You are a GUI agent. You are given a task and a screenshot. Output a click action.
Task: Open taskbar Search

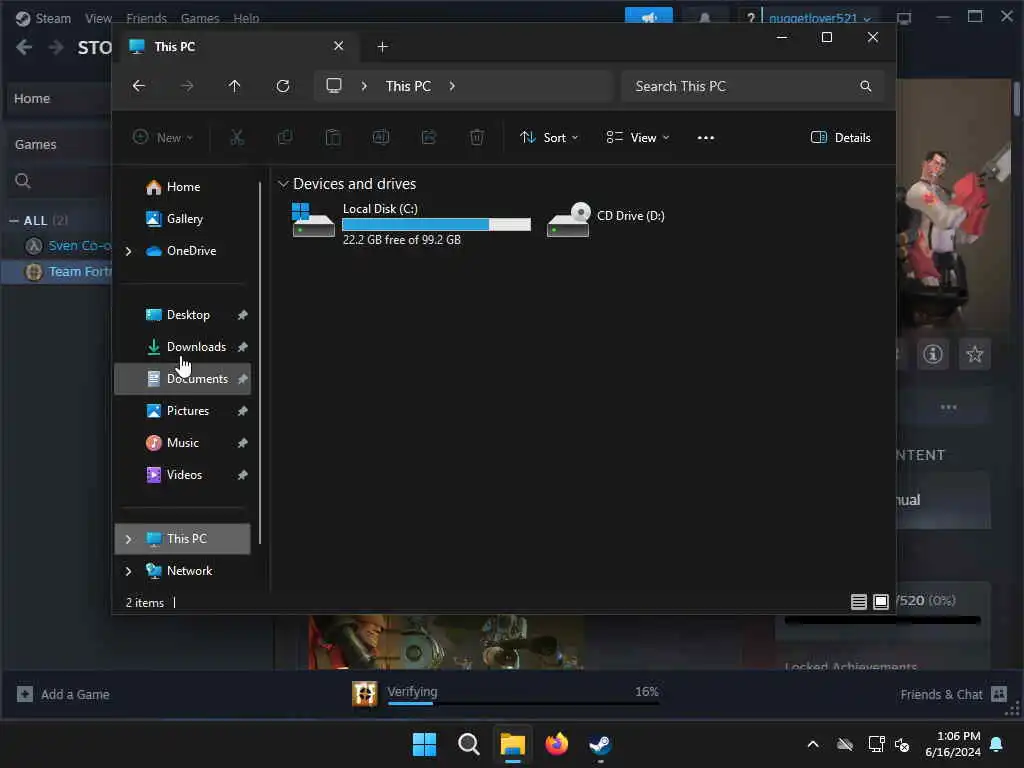[x=468, y=744]
